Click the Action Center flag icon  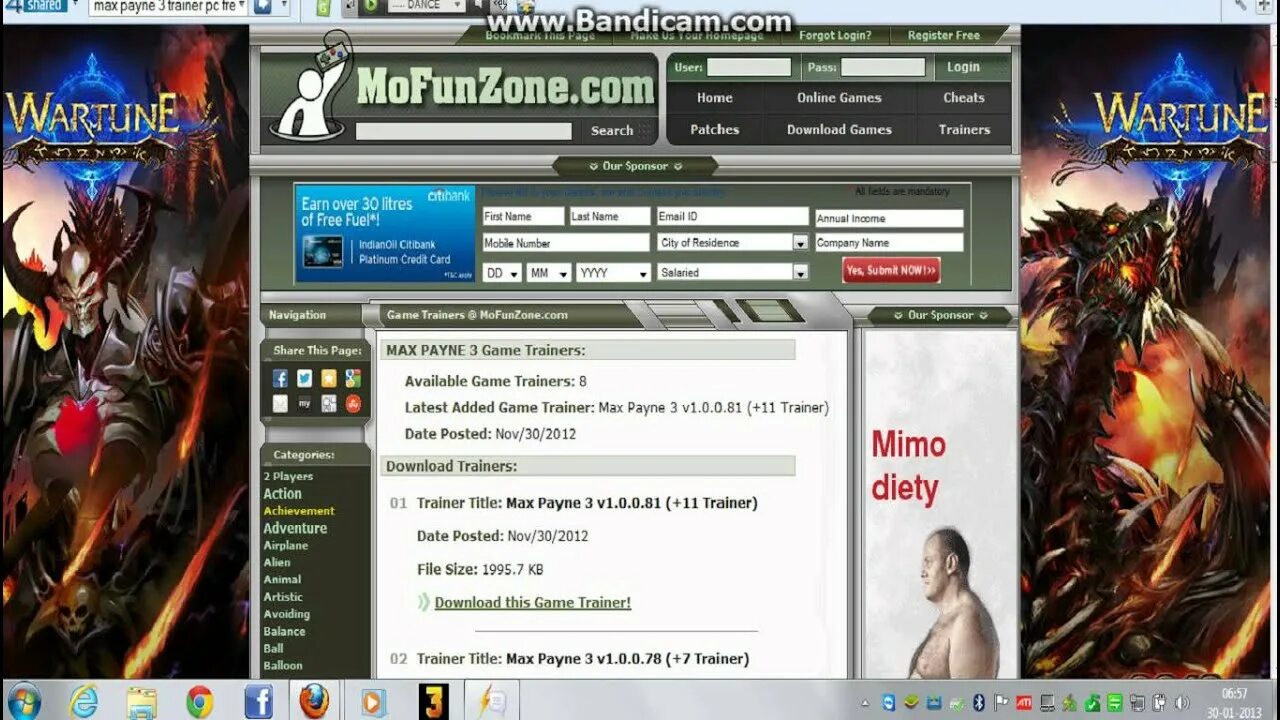point(1001,702)
